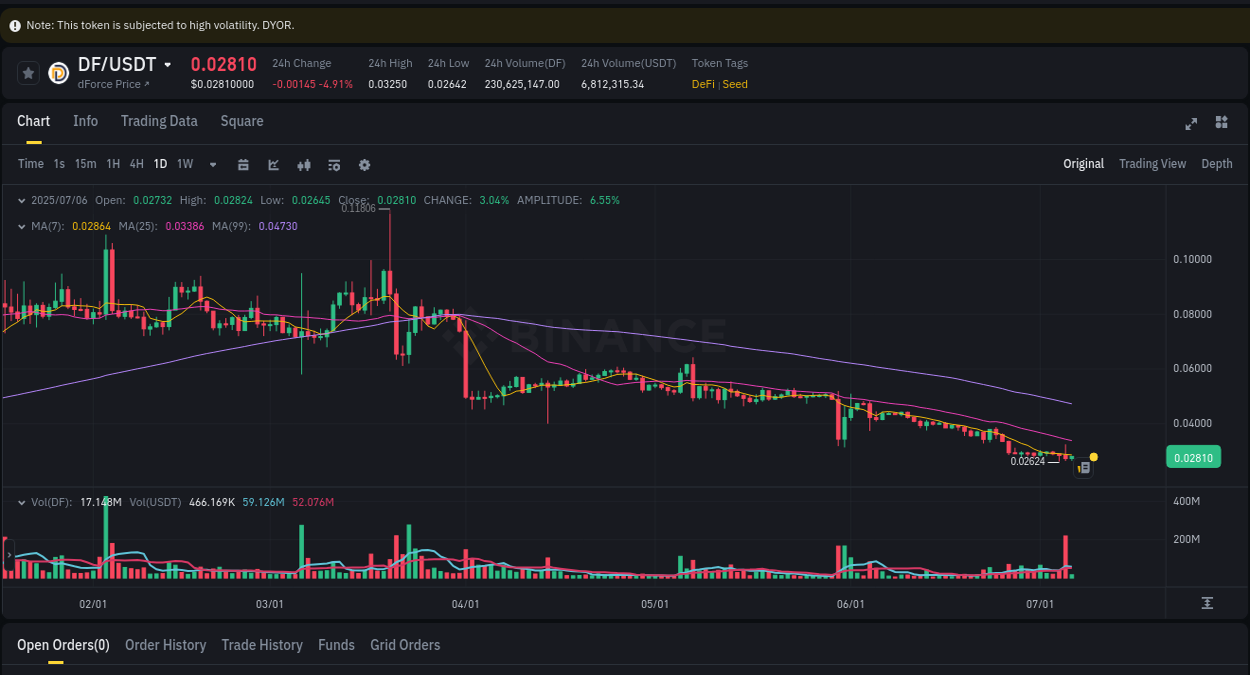
Task: Open the chart layout grid icon
Action: [1221, 122]
